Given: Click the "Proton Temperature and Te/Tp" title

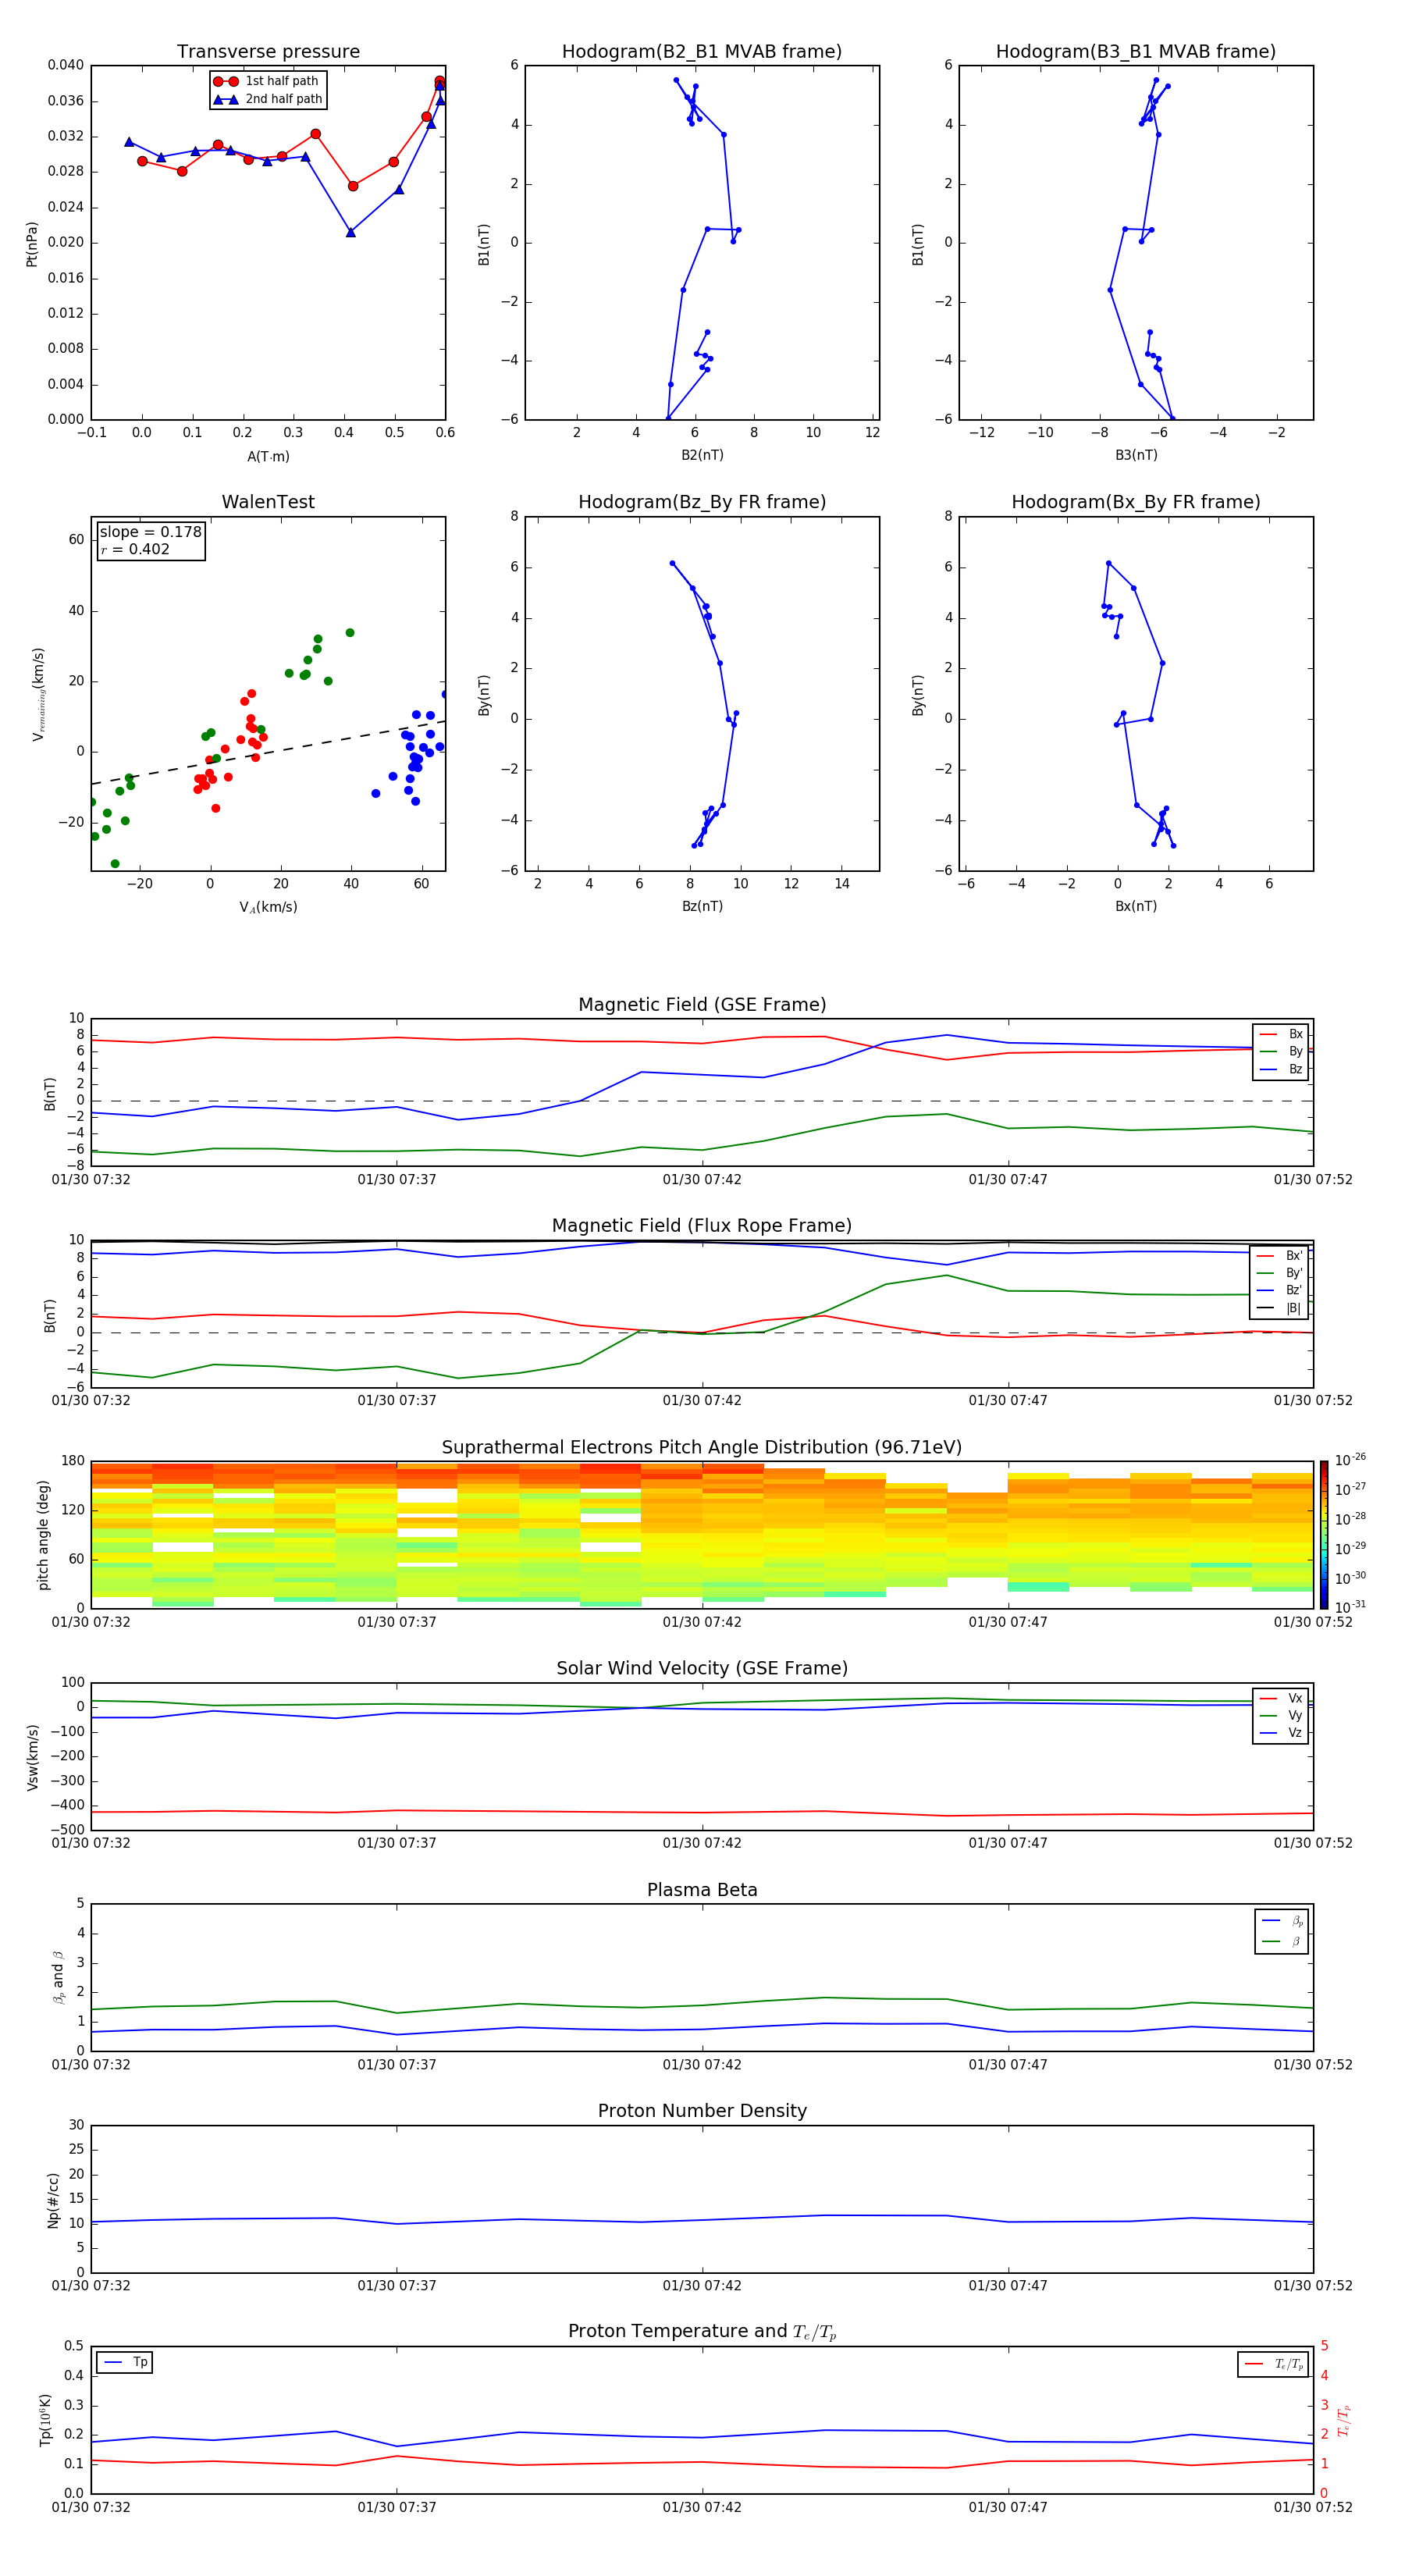Looking at the screenshot, I should coord(702,2332).
